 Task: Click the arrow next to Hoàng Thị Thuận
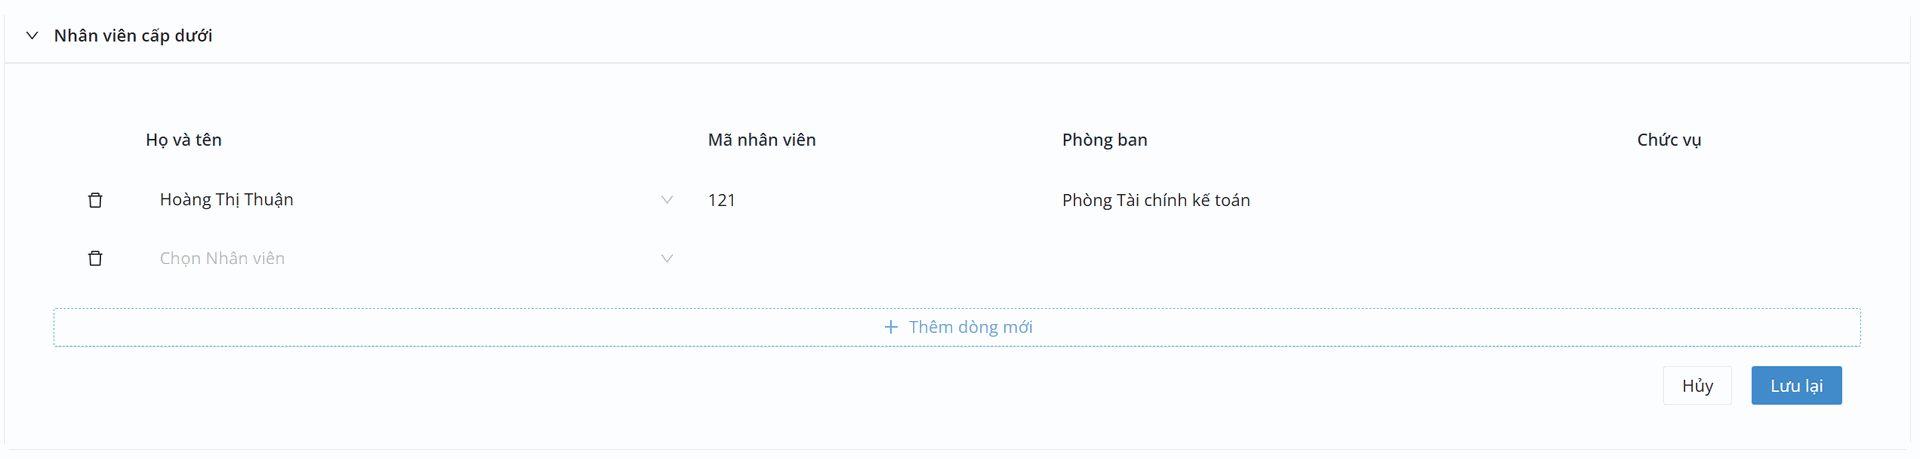pyautogui.click(x=667, y=200)
